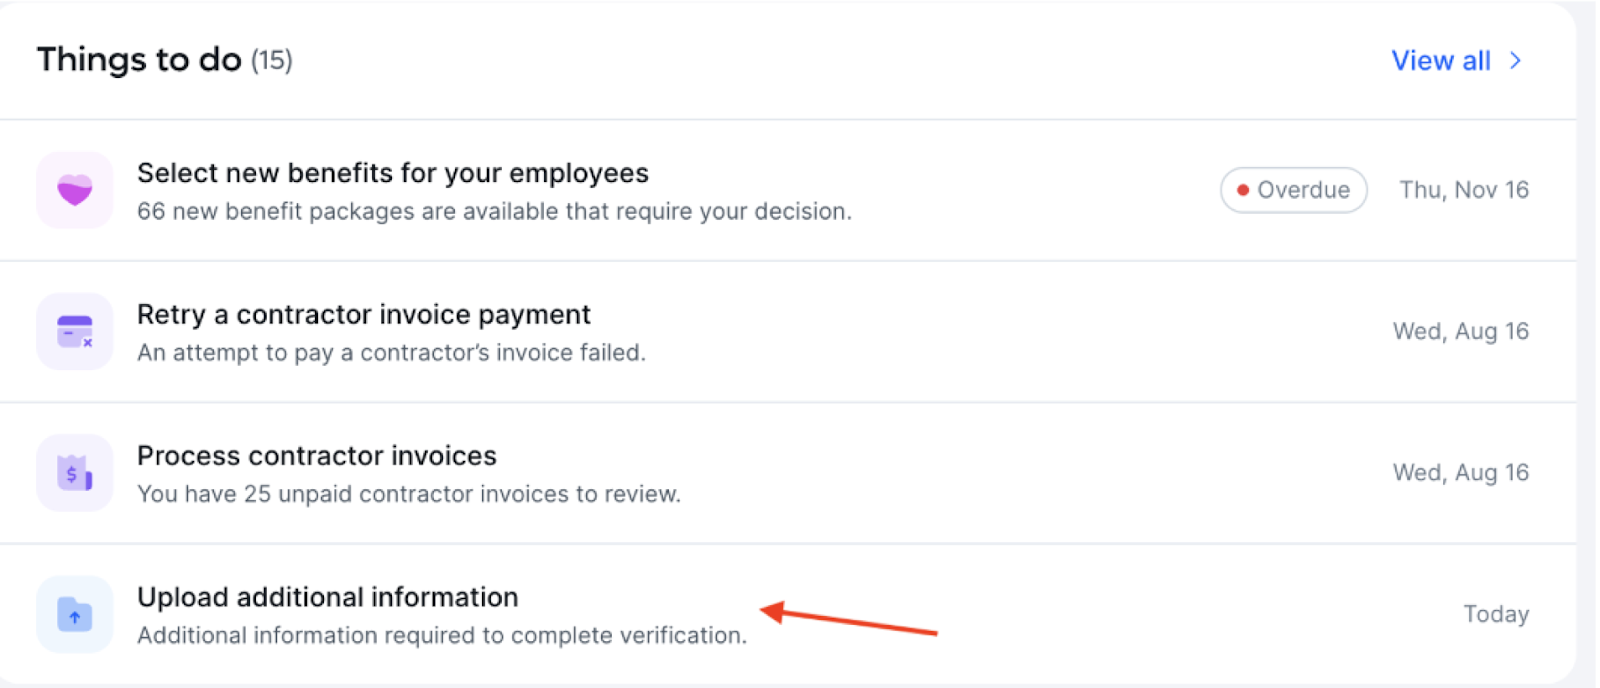The height and width of the screenshot is (688, 1600).
Task: Click the 25 unpaid contractor invoices description
Action: (409, 494)
